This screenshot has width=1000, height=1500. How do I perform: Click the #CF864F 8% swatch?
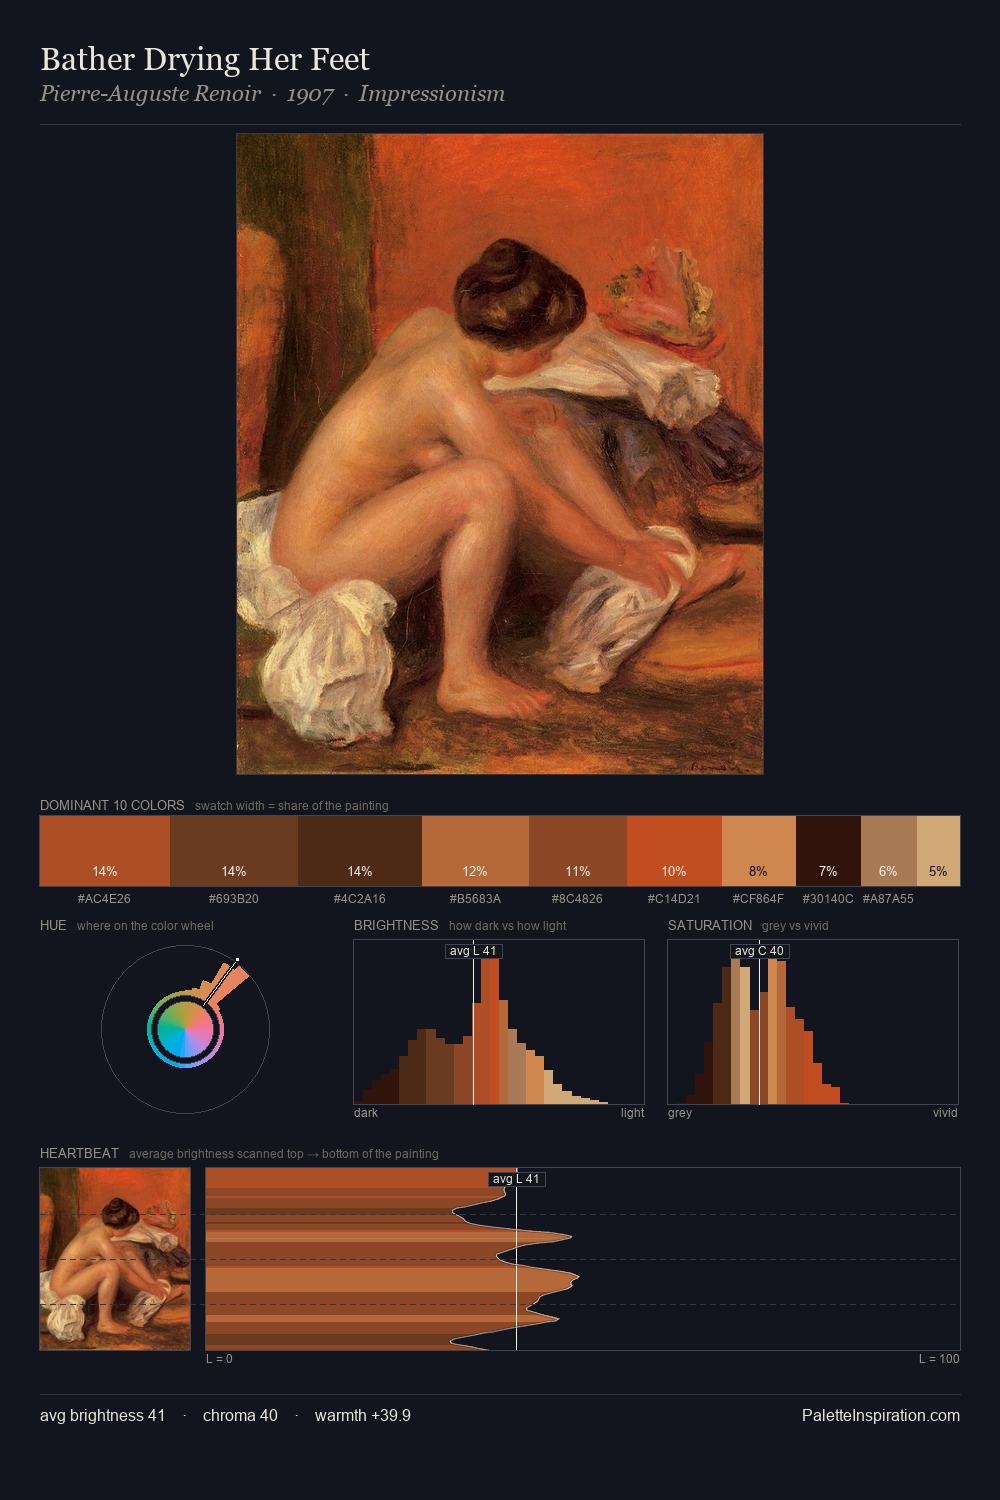pos(758,851)
